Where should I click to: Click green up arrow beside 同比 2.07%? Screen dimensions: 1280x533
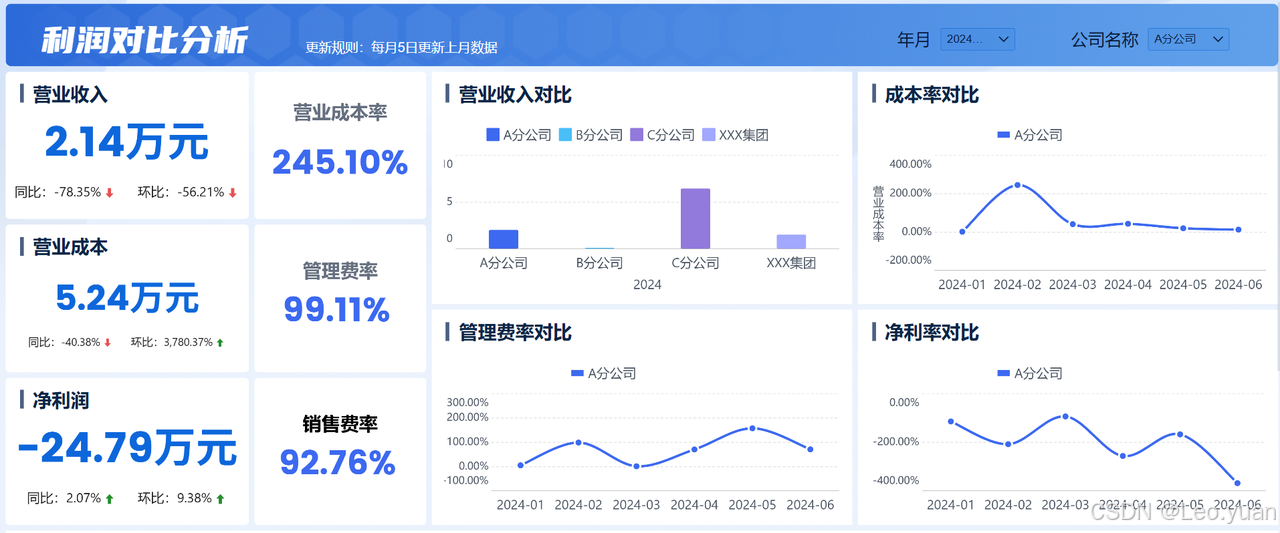pos(109,498)
